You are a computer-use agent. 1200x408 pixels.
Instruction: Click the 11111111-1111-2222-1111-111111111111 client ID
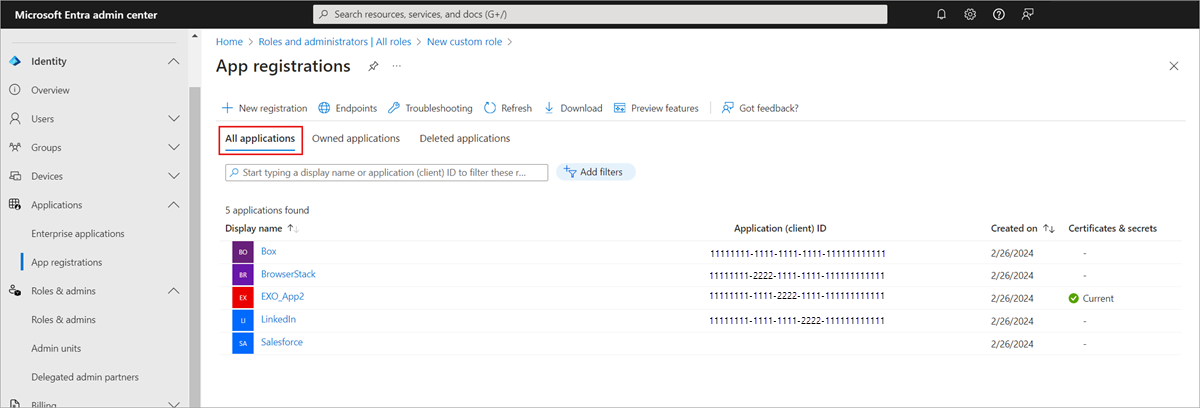[797, 298]
